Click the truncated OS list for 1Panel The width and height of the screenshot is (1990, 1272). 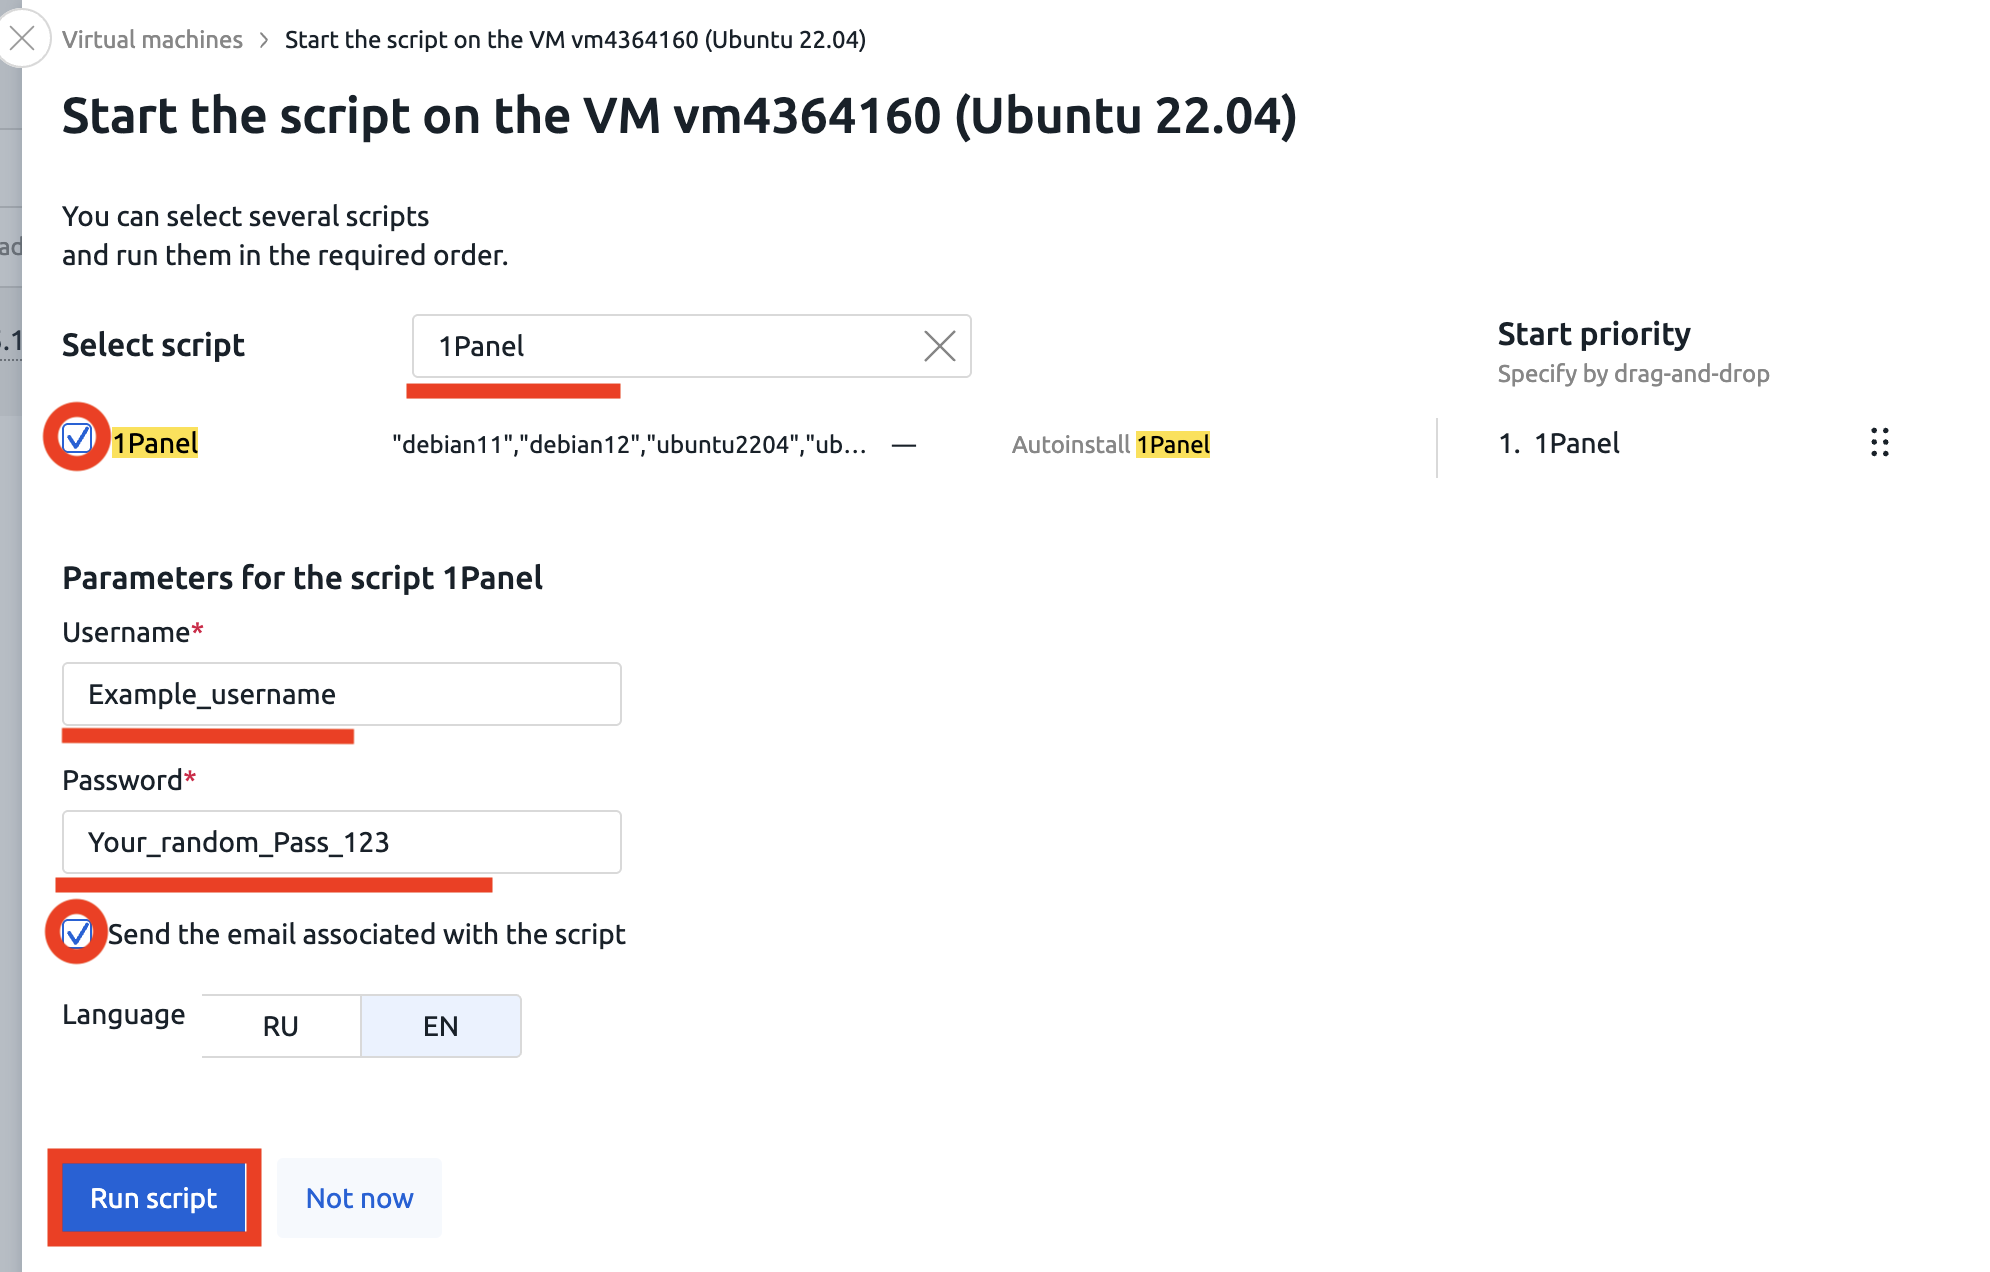pos(629,444)
